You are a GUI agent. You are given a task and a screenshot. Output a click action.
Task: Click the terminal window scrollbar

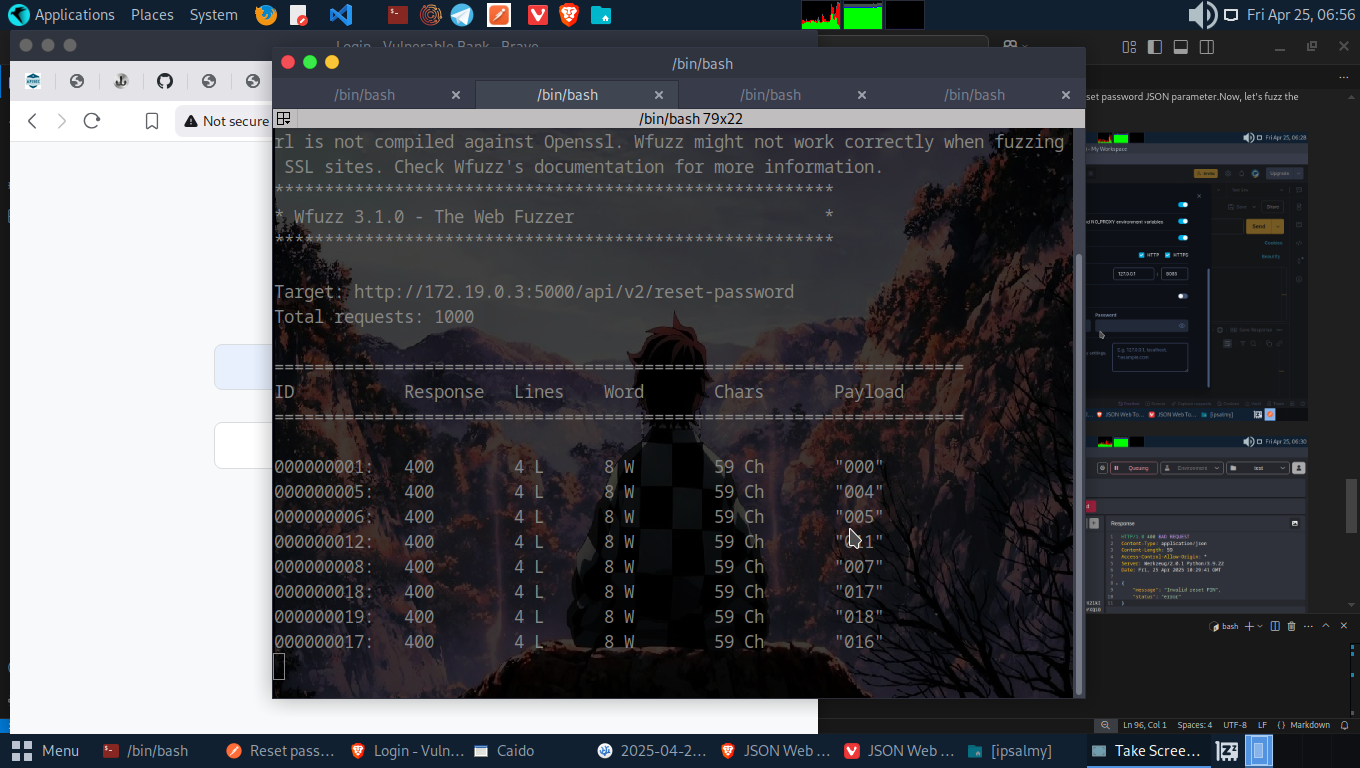point(1078,472)
